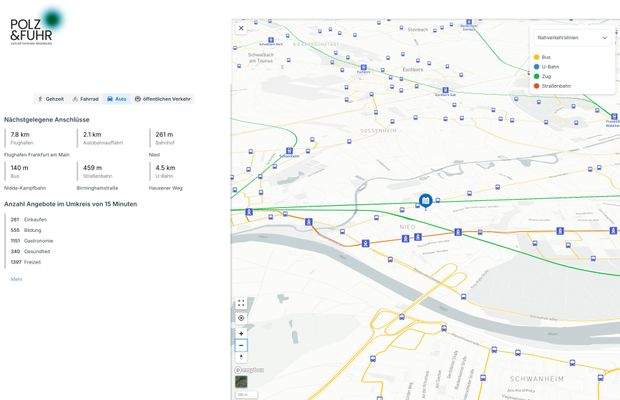Image resolution: width=620 pixels, height=400 pixels.
Task: Select the Auto travel mode
Action: tap(116, 99)
